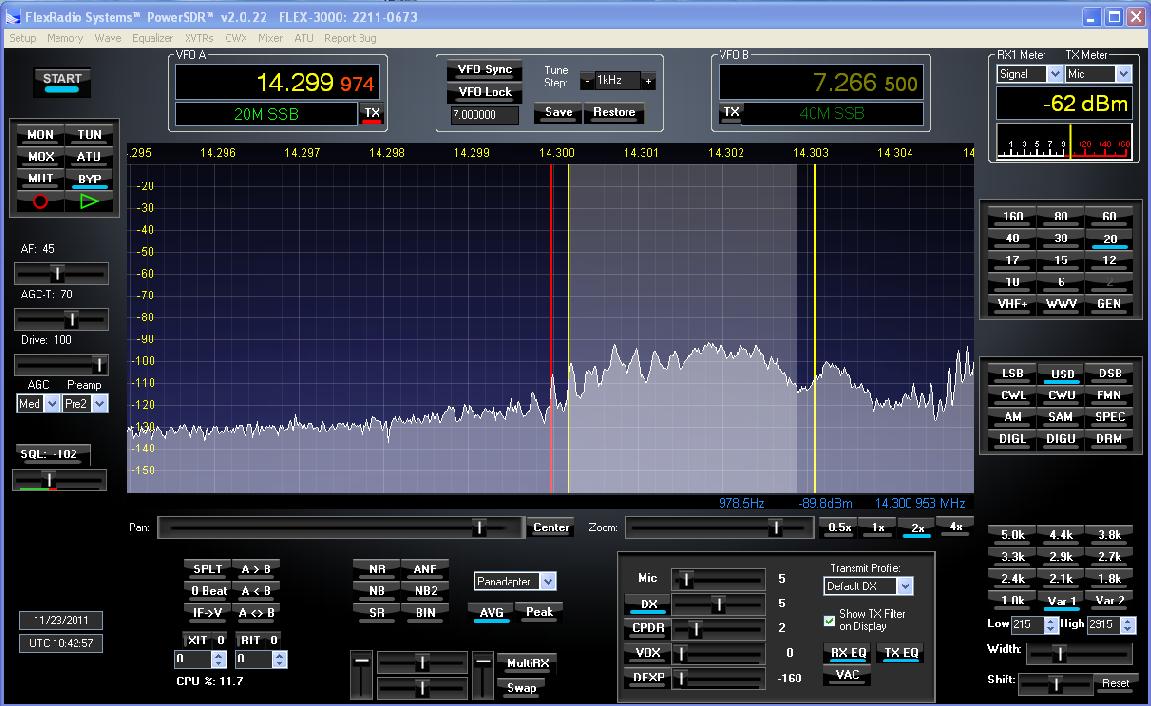Select the 160 meter band button
The image size is (1151, 706).
pos(1012,216)
